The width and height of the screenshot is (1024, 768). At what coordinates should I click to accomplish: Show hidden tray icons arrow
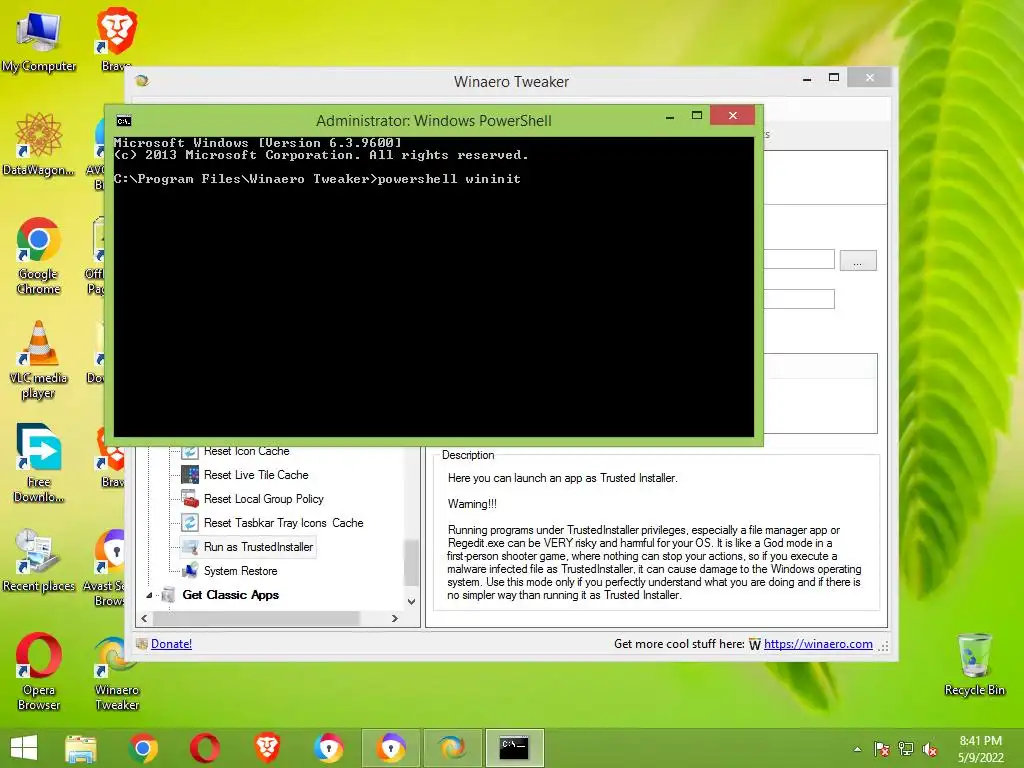point(857,749)
